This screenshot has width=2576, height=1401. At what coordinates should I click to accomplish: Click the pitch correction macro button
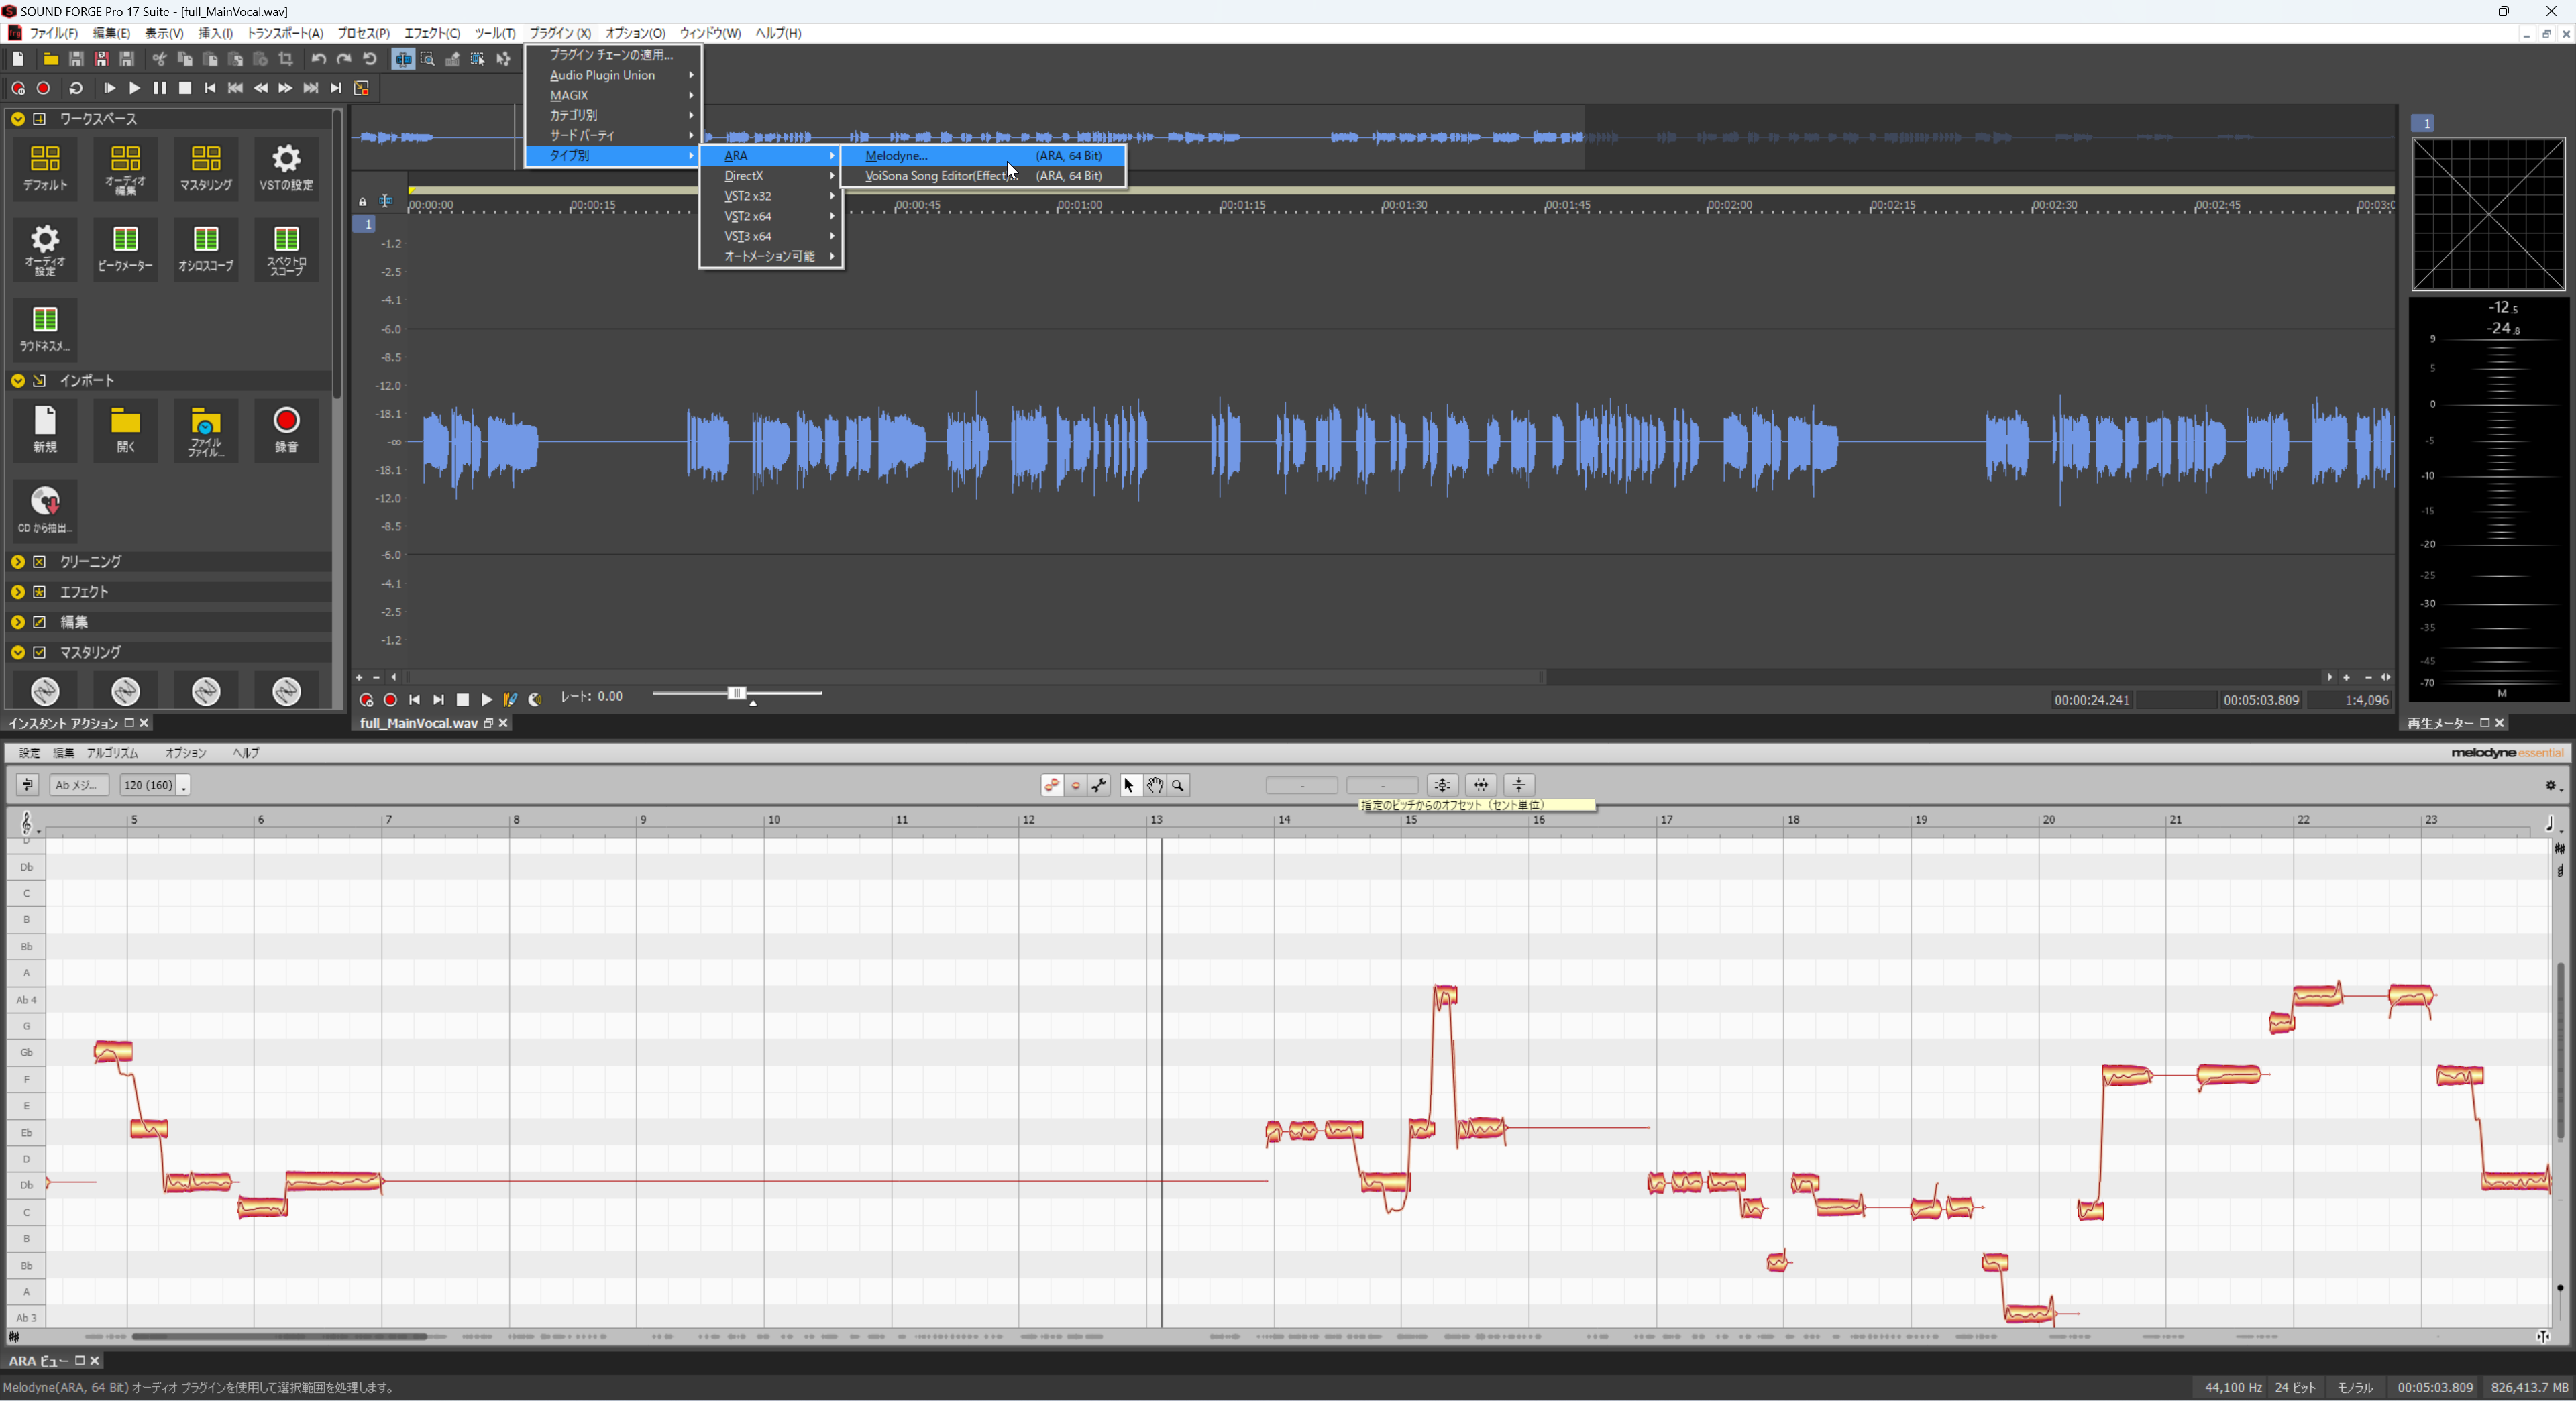coord(1442,785)
